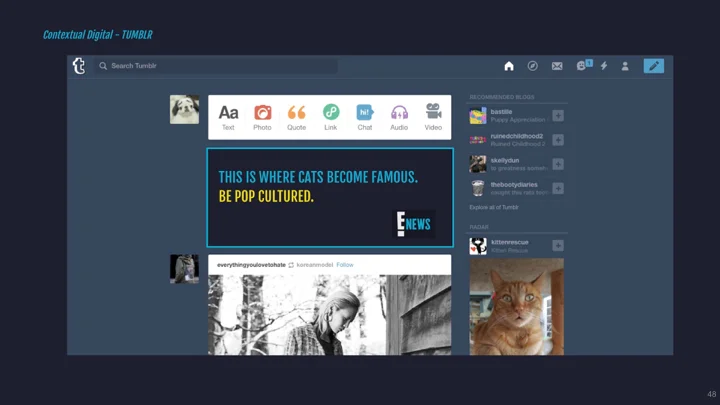This screenshot has height=405, width=720.
Task: Click the kittenrescue blog name
Action: [x=510, y=242]
